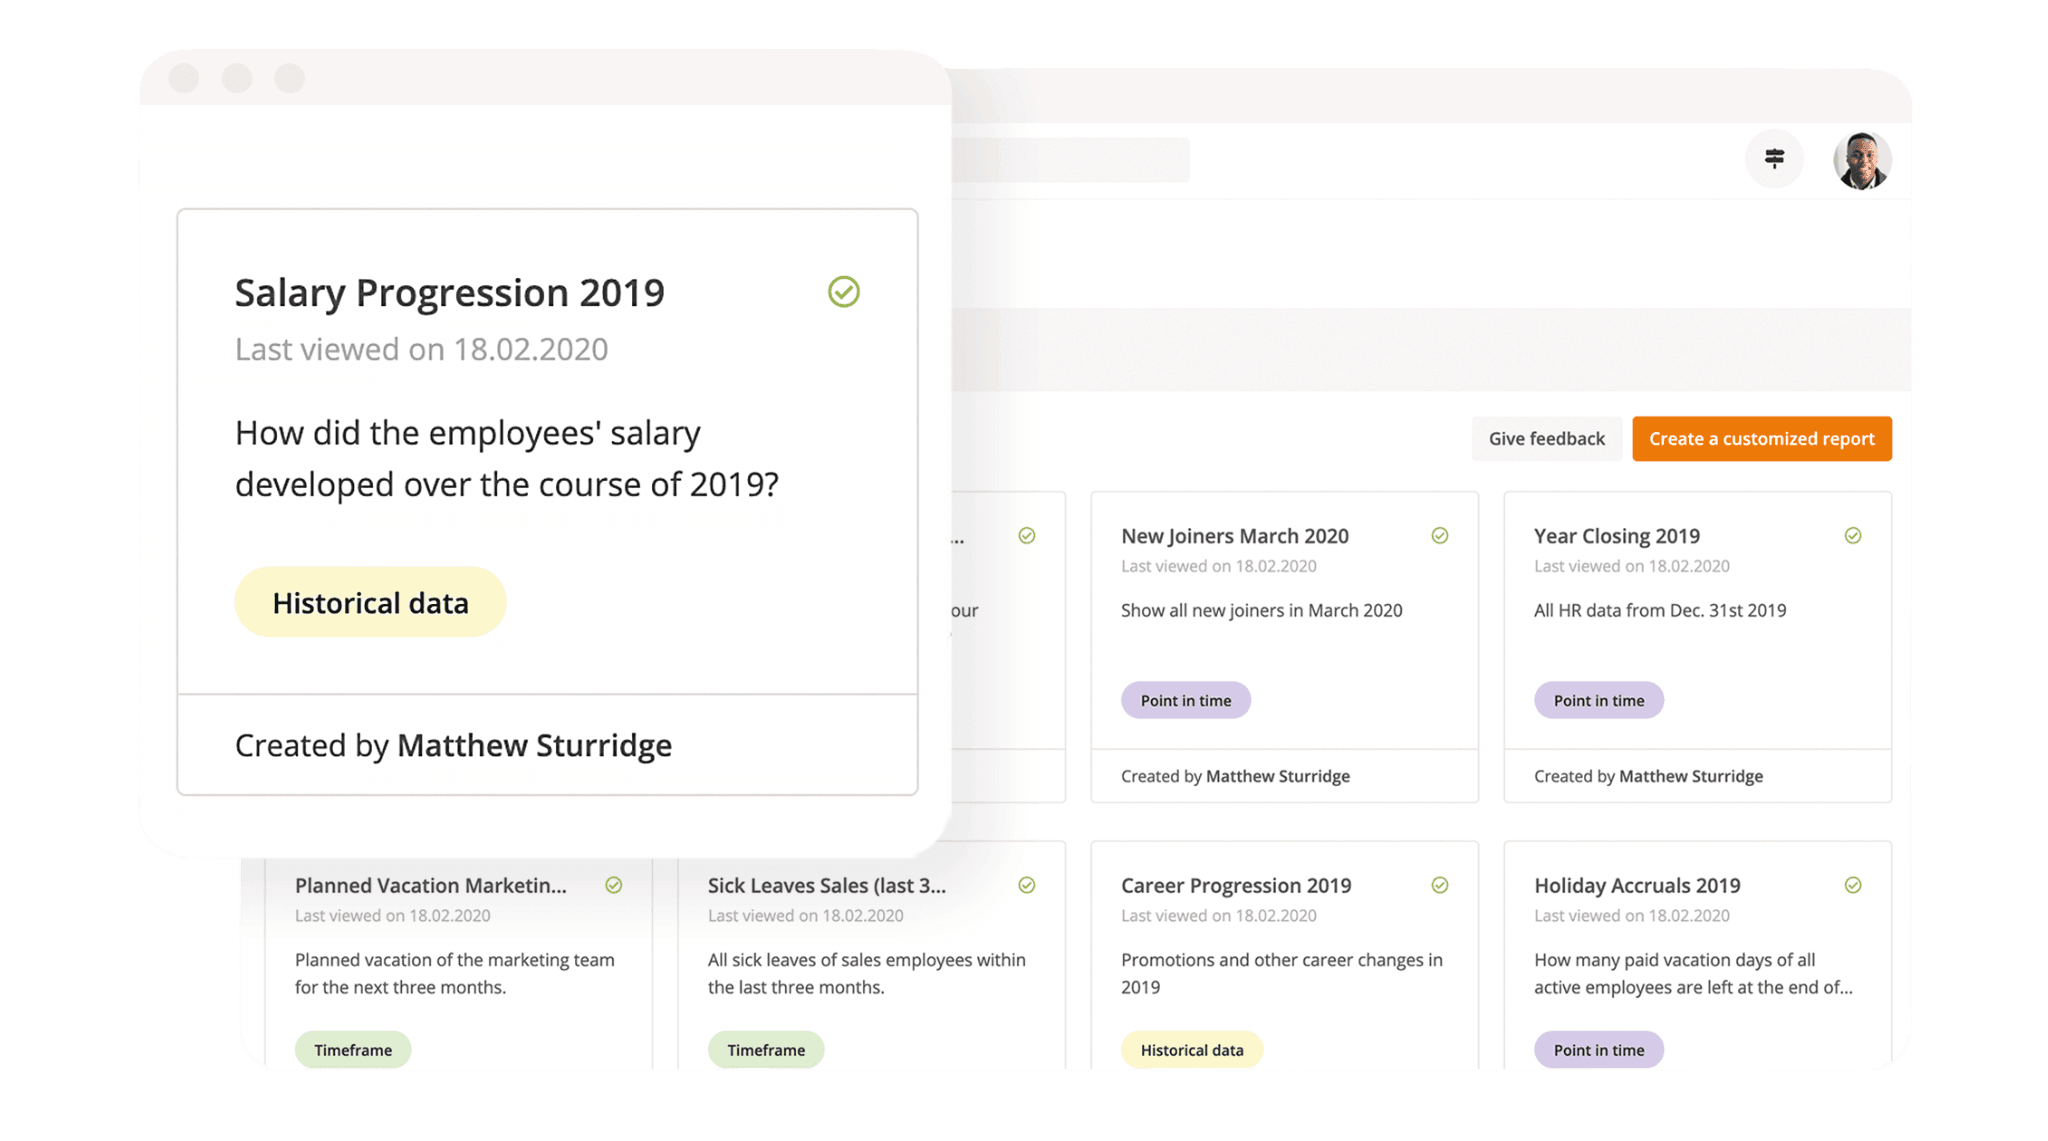Click the large Historical data tag
Viewport: 2048px width, 1141px height.
pos(370,603)
